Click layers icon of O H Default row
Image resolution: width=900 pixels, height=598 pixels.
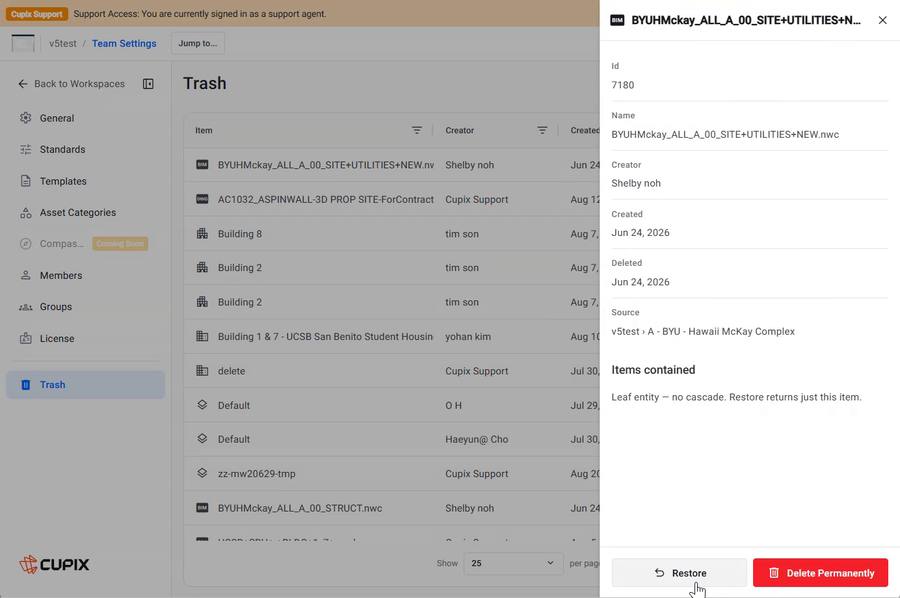[x=202, y=405]
